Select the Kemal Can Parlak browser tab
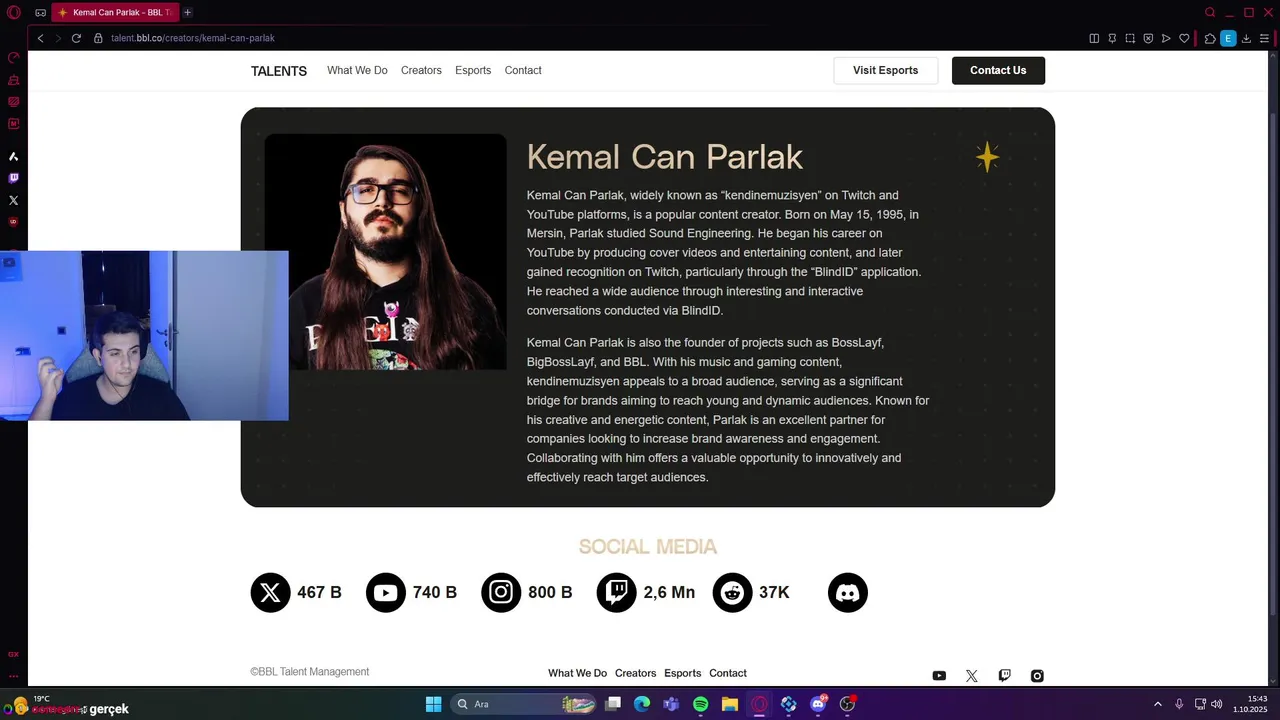Screen dimensions: 1280x720 (x=115, y=12)
